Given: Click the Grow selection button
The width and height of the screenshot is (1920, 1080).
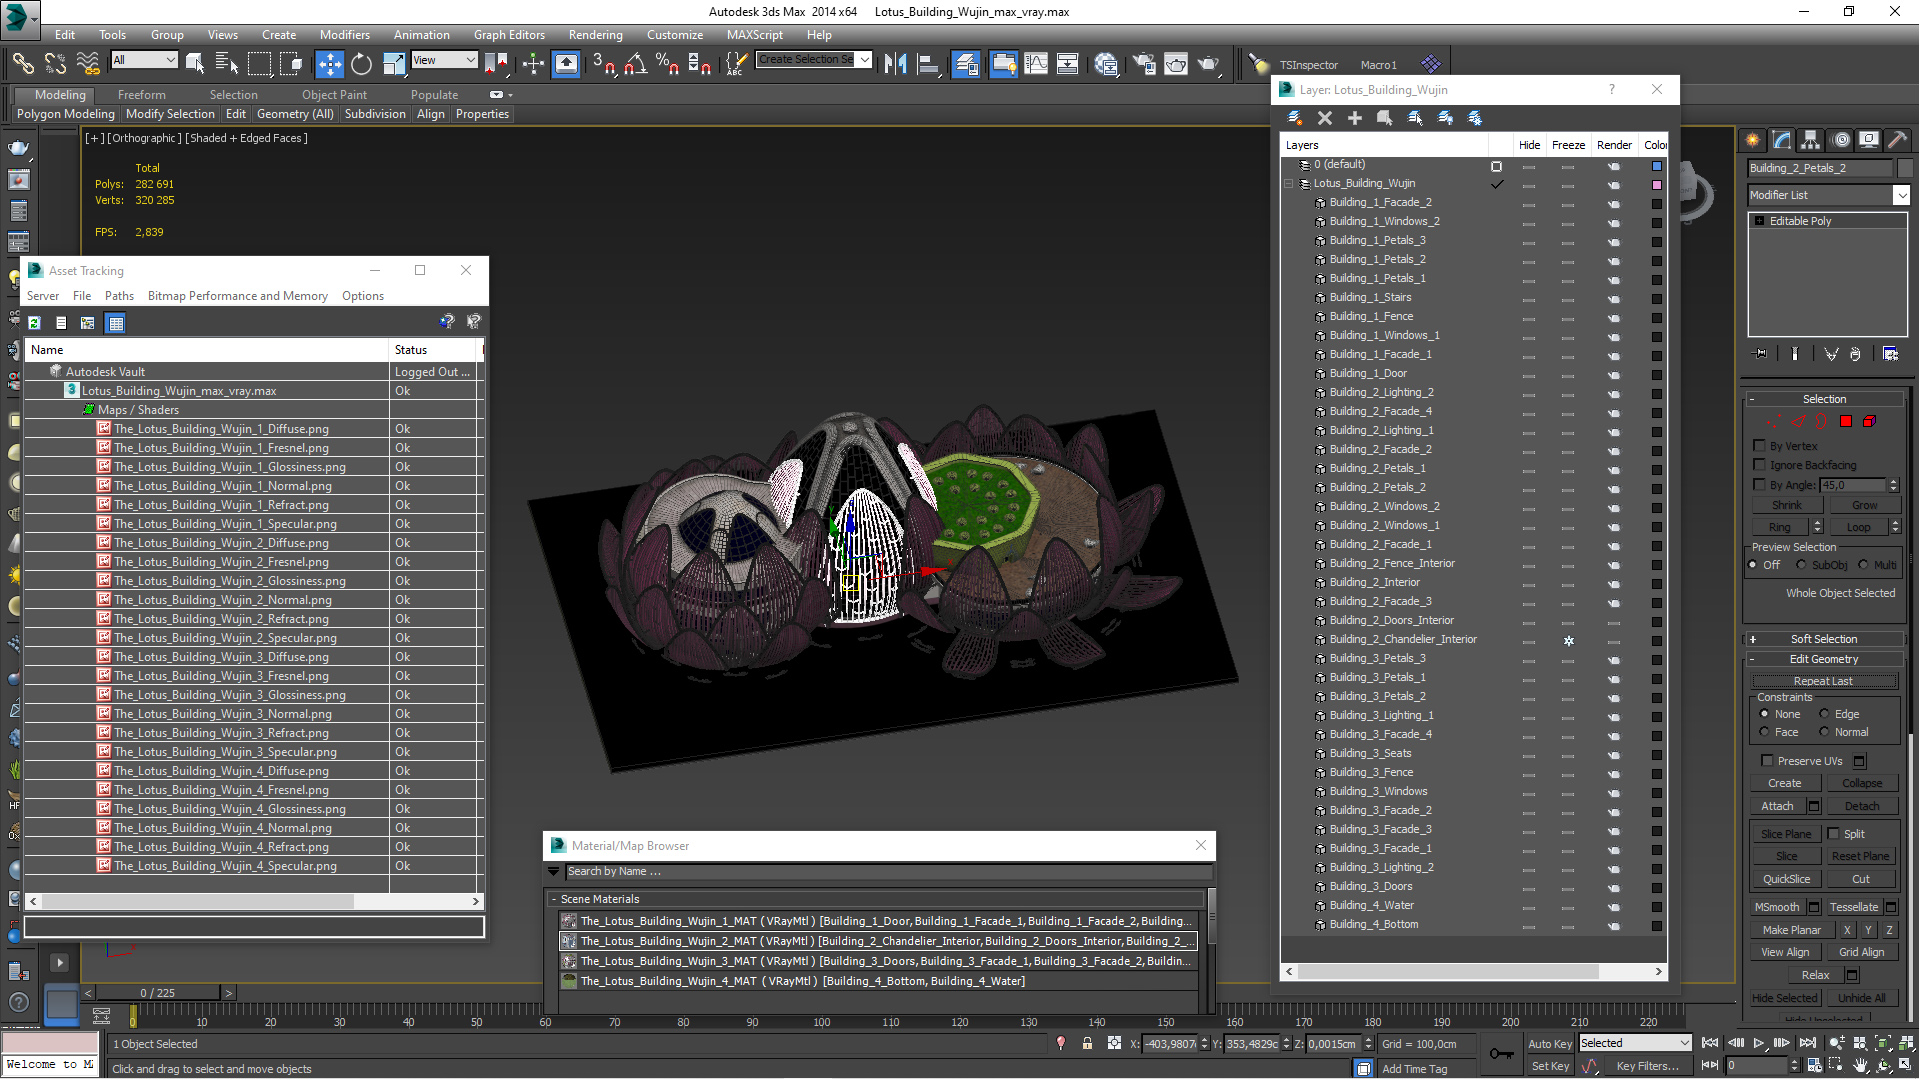Looking at the screenshot, I should click(1864, 505).
